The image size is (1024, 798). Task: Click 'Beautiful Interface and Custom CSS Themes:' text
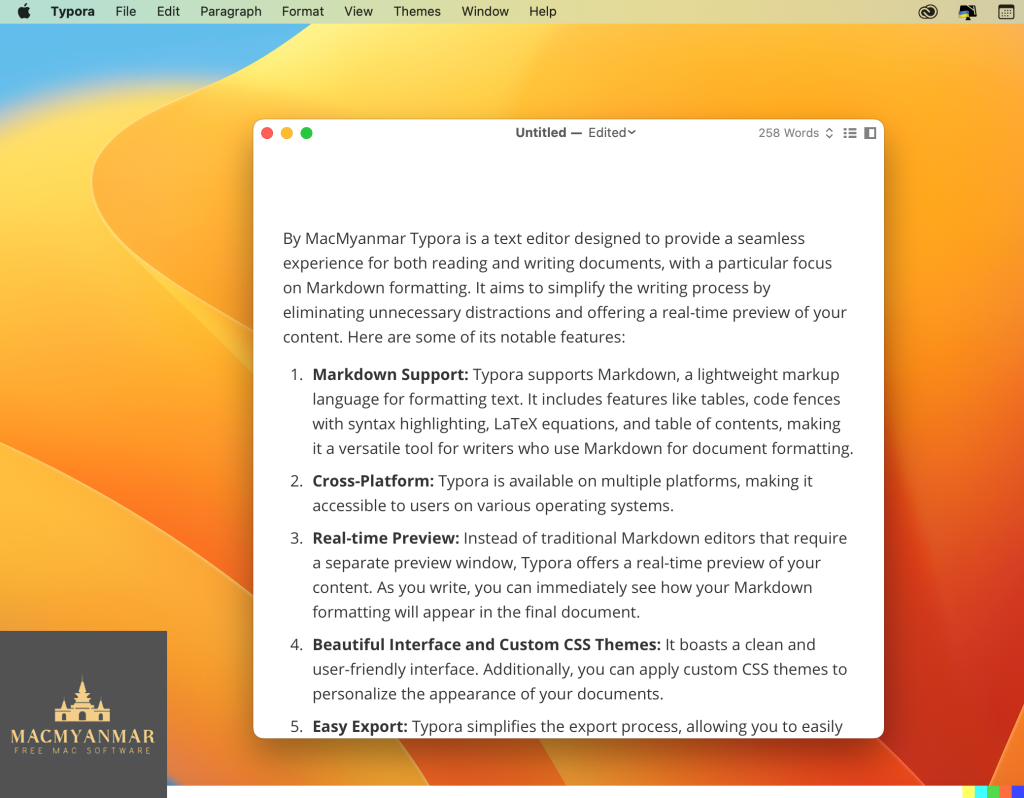point(487,645)
